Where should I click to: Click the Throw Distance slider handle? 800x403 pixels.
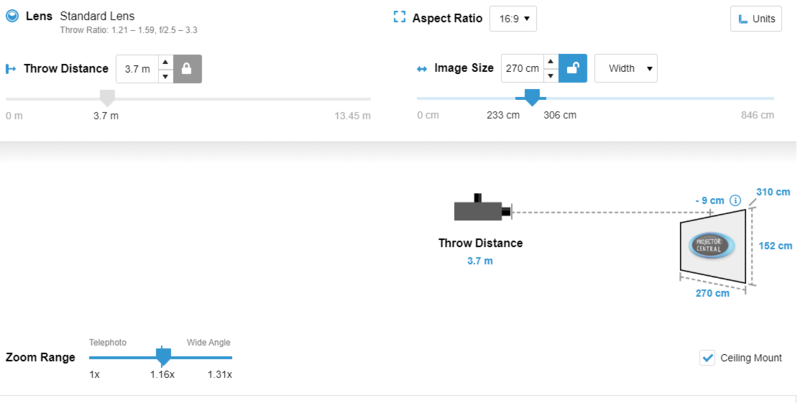(108, 98)
